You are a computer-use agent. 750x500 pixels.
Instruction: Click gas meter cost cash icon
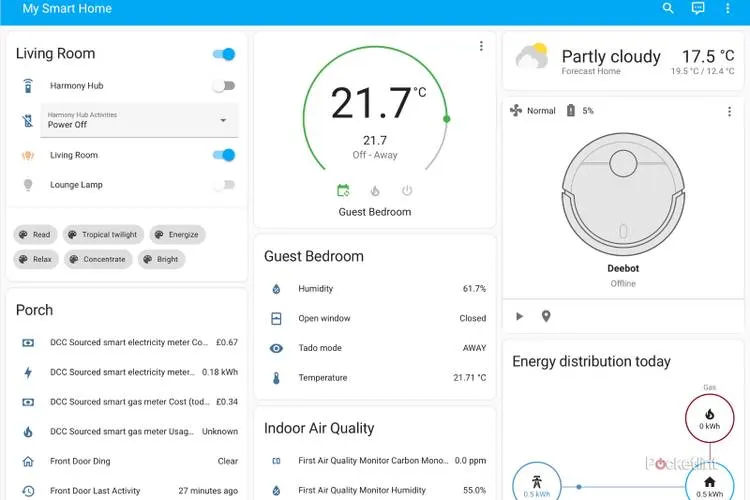(x=28, y=402)
